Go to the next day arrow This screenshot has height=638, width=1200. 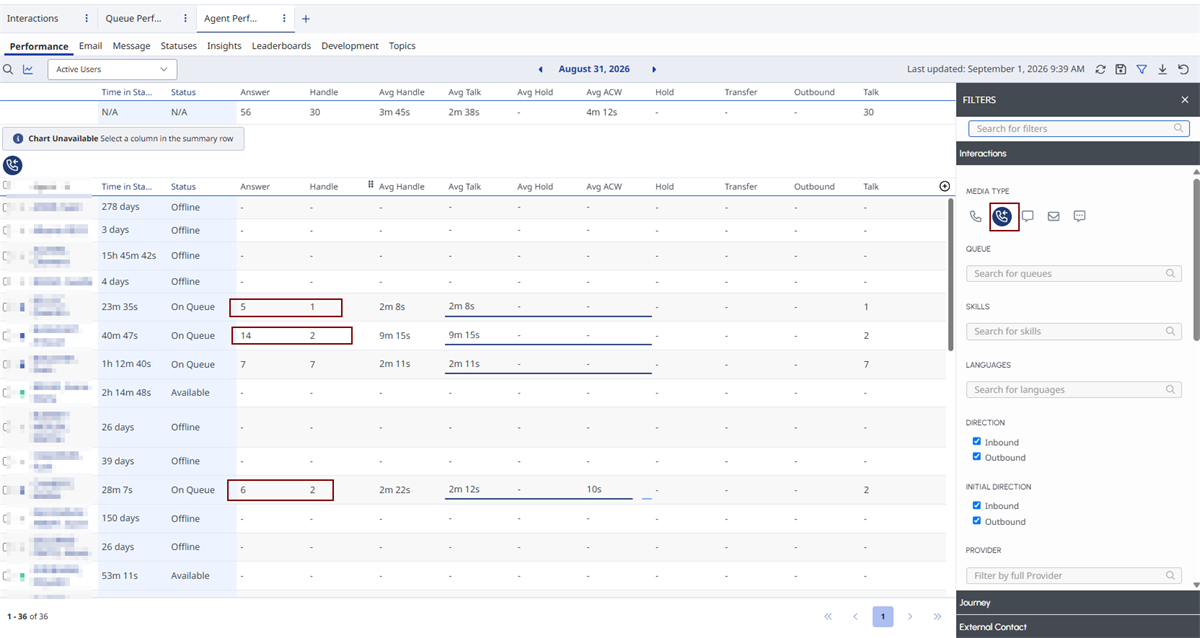tap(654, 70)
